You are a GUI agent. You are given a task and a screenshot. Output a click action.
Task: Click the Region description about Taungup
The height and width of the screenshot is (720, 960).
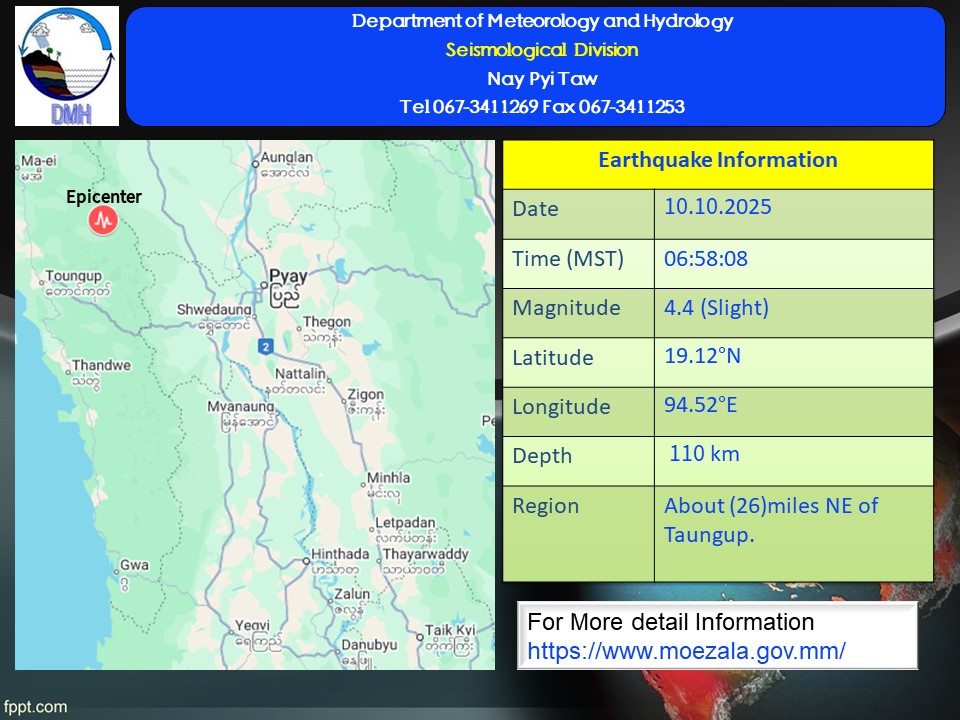770,520
